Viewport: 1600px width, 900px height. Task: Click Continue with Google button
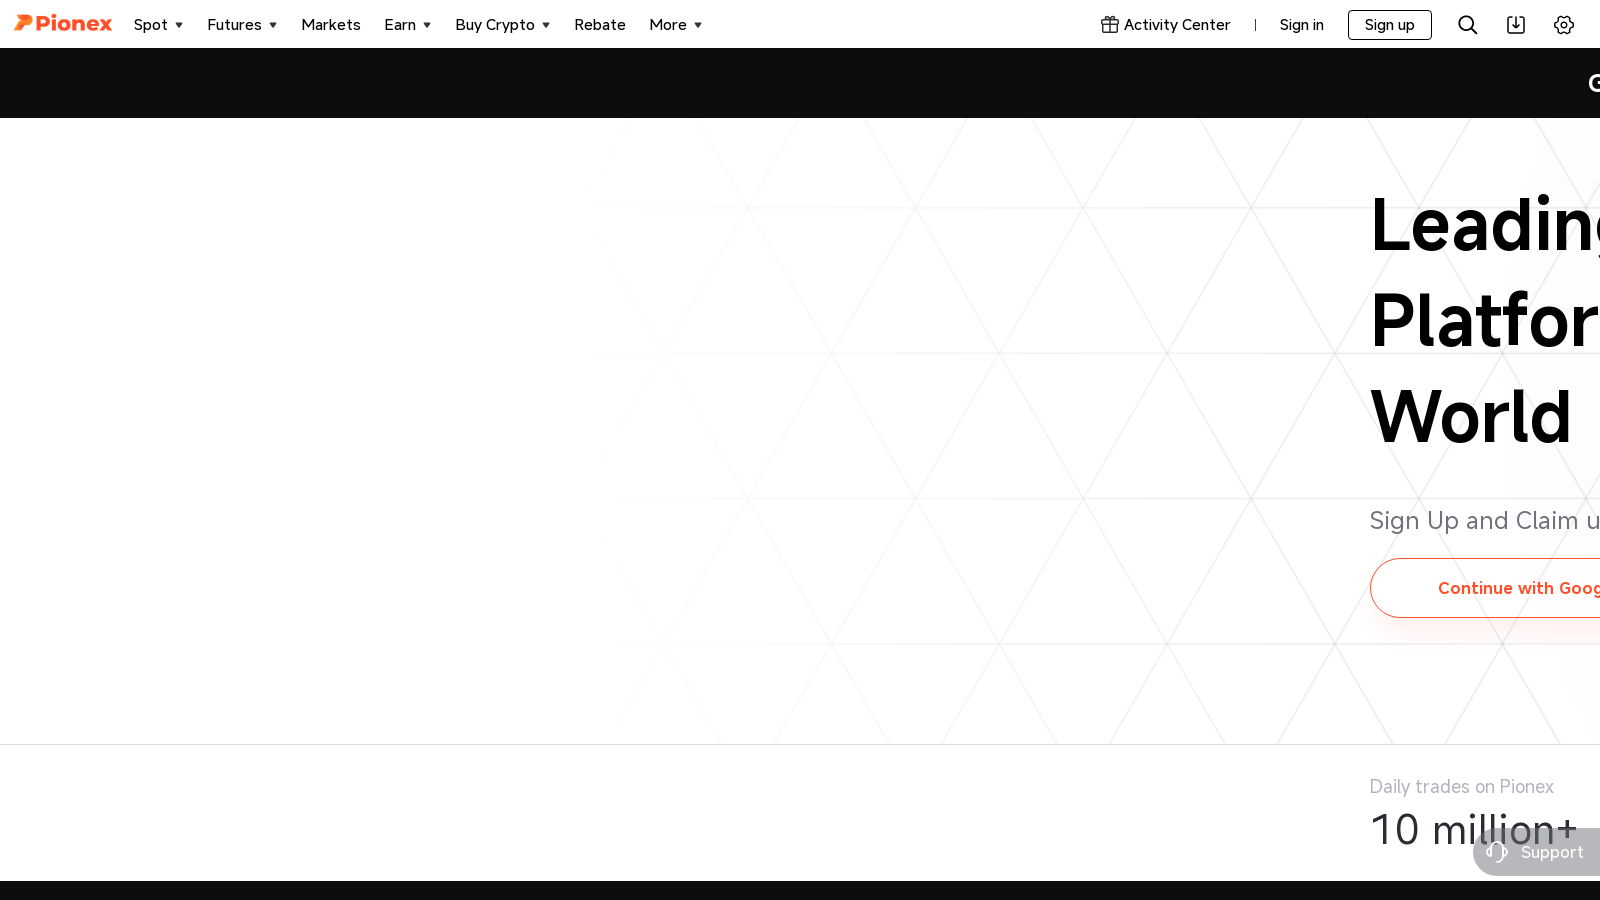click(x=1486, y=588)
